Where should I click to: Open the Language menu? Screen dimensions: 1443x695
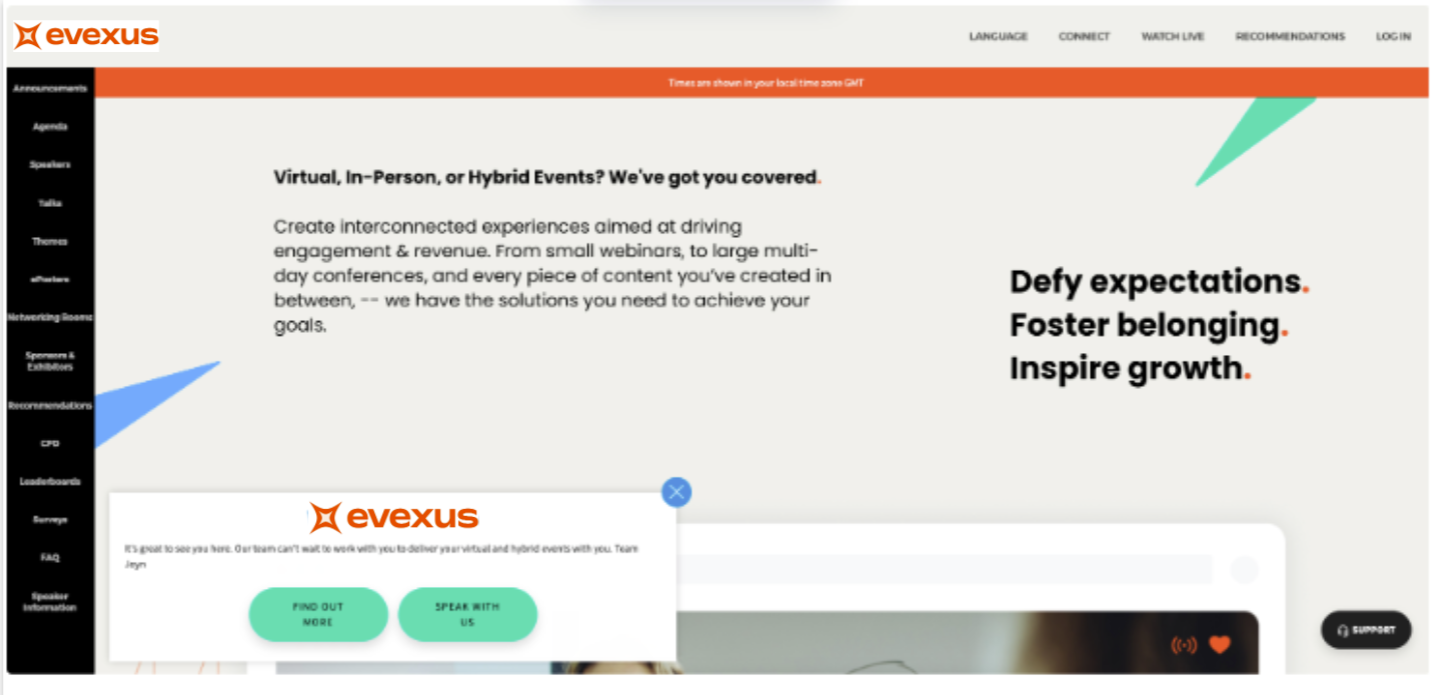click(x=998, y=36)
